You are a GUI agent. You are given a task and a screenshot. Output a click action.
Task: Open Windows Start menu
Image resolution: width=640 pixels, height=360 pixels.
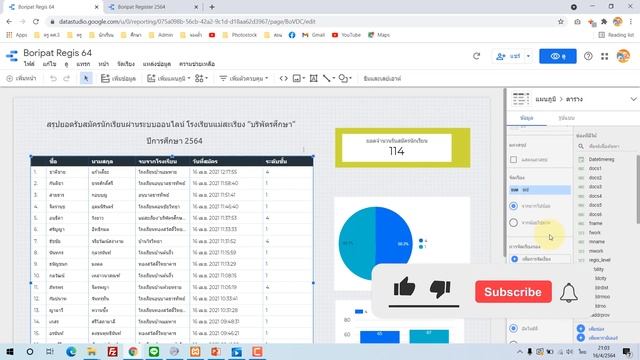pos(10,351)
